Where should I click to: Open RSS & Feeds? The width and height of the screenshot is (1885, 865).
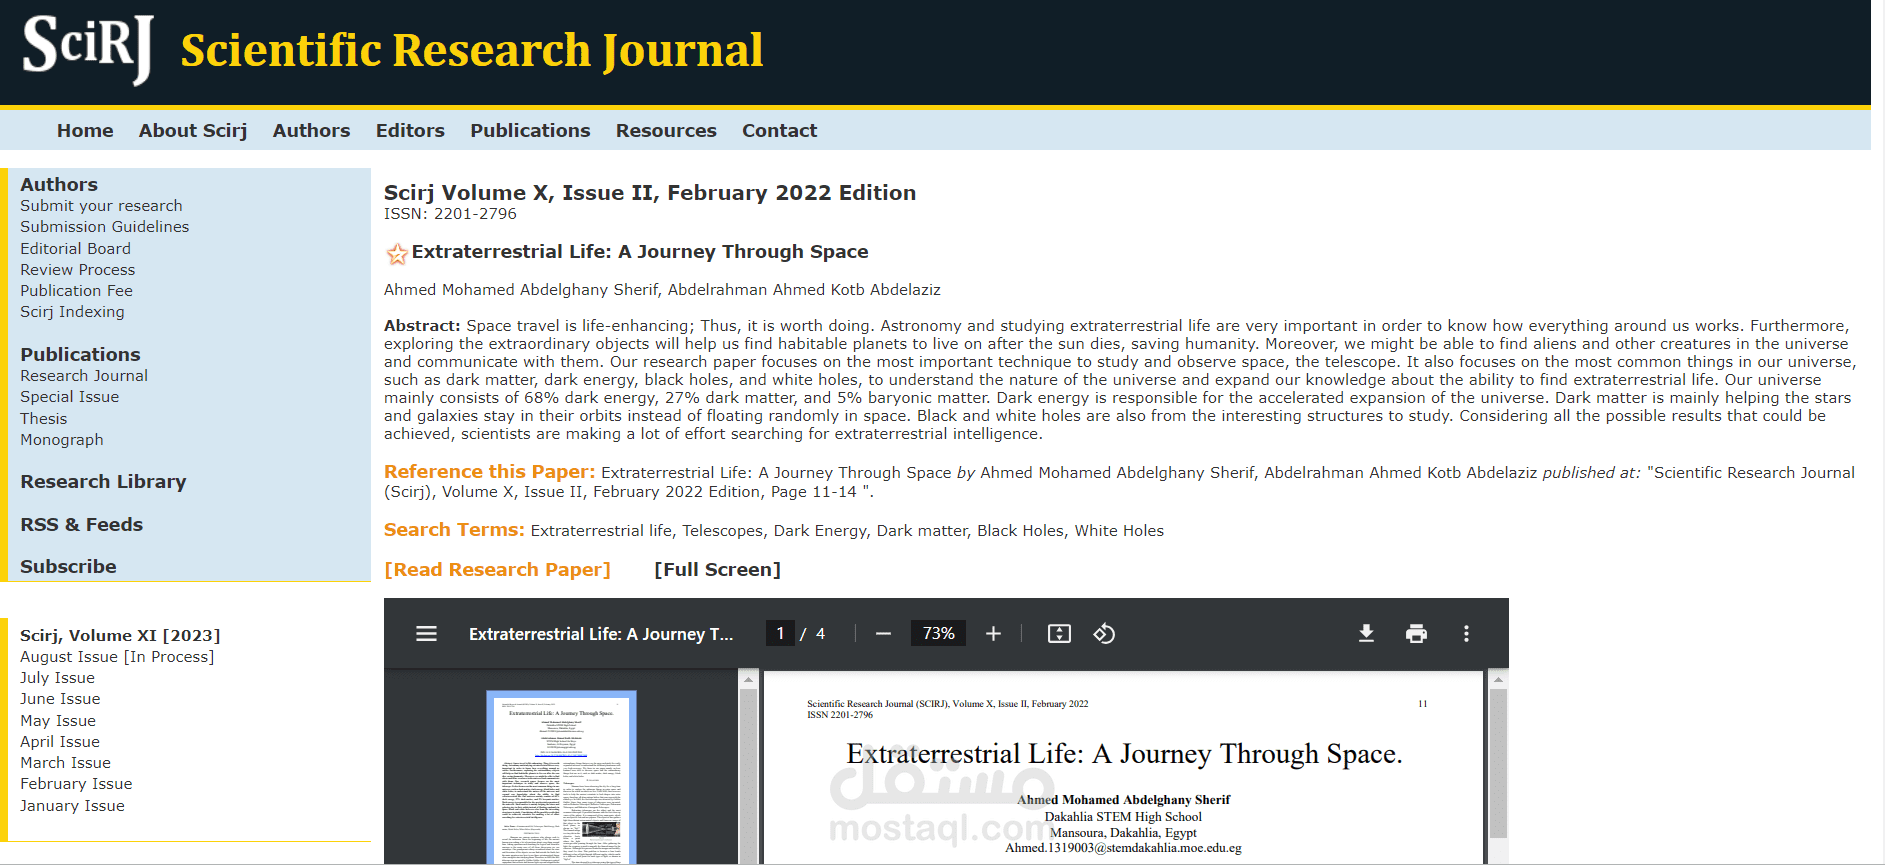(81, 525)
